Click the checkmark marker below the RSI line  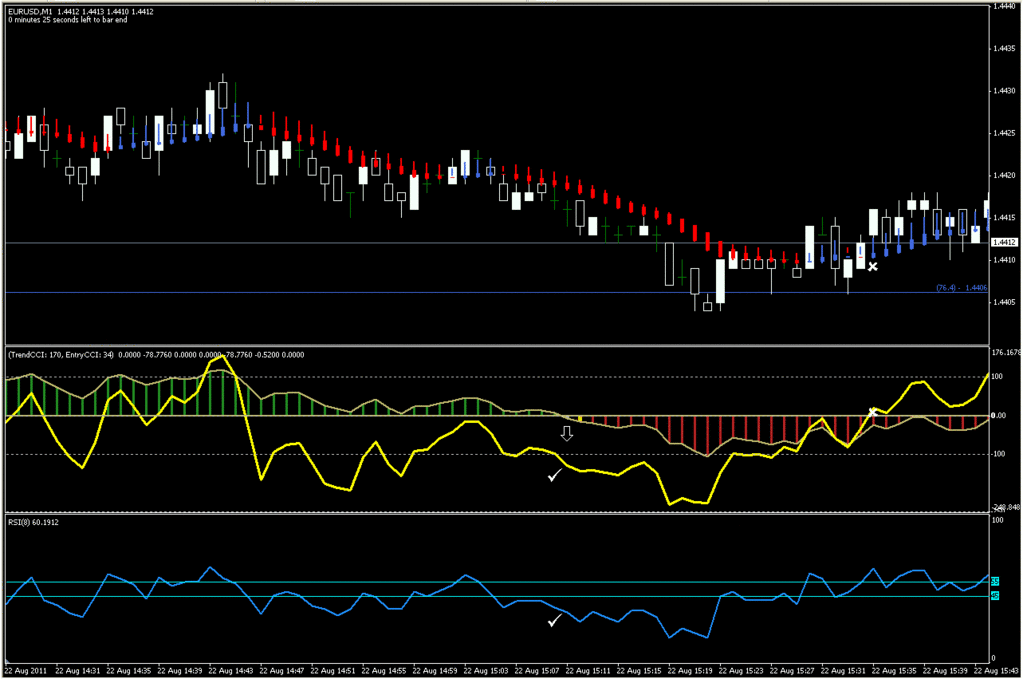pyautogui.click(x=553, y=621)
